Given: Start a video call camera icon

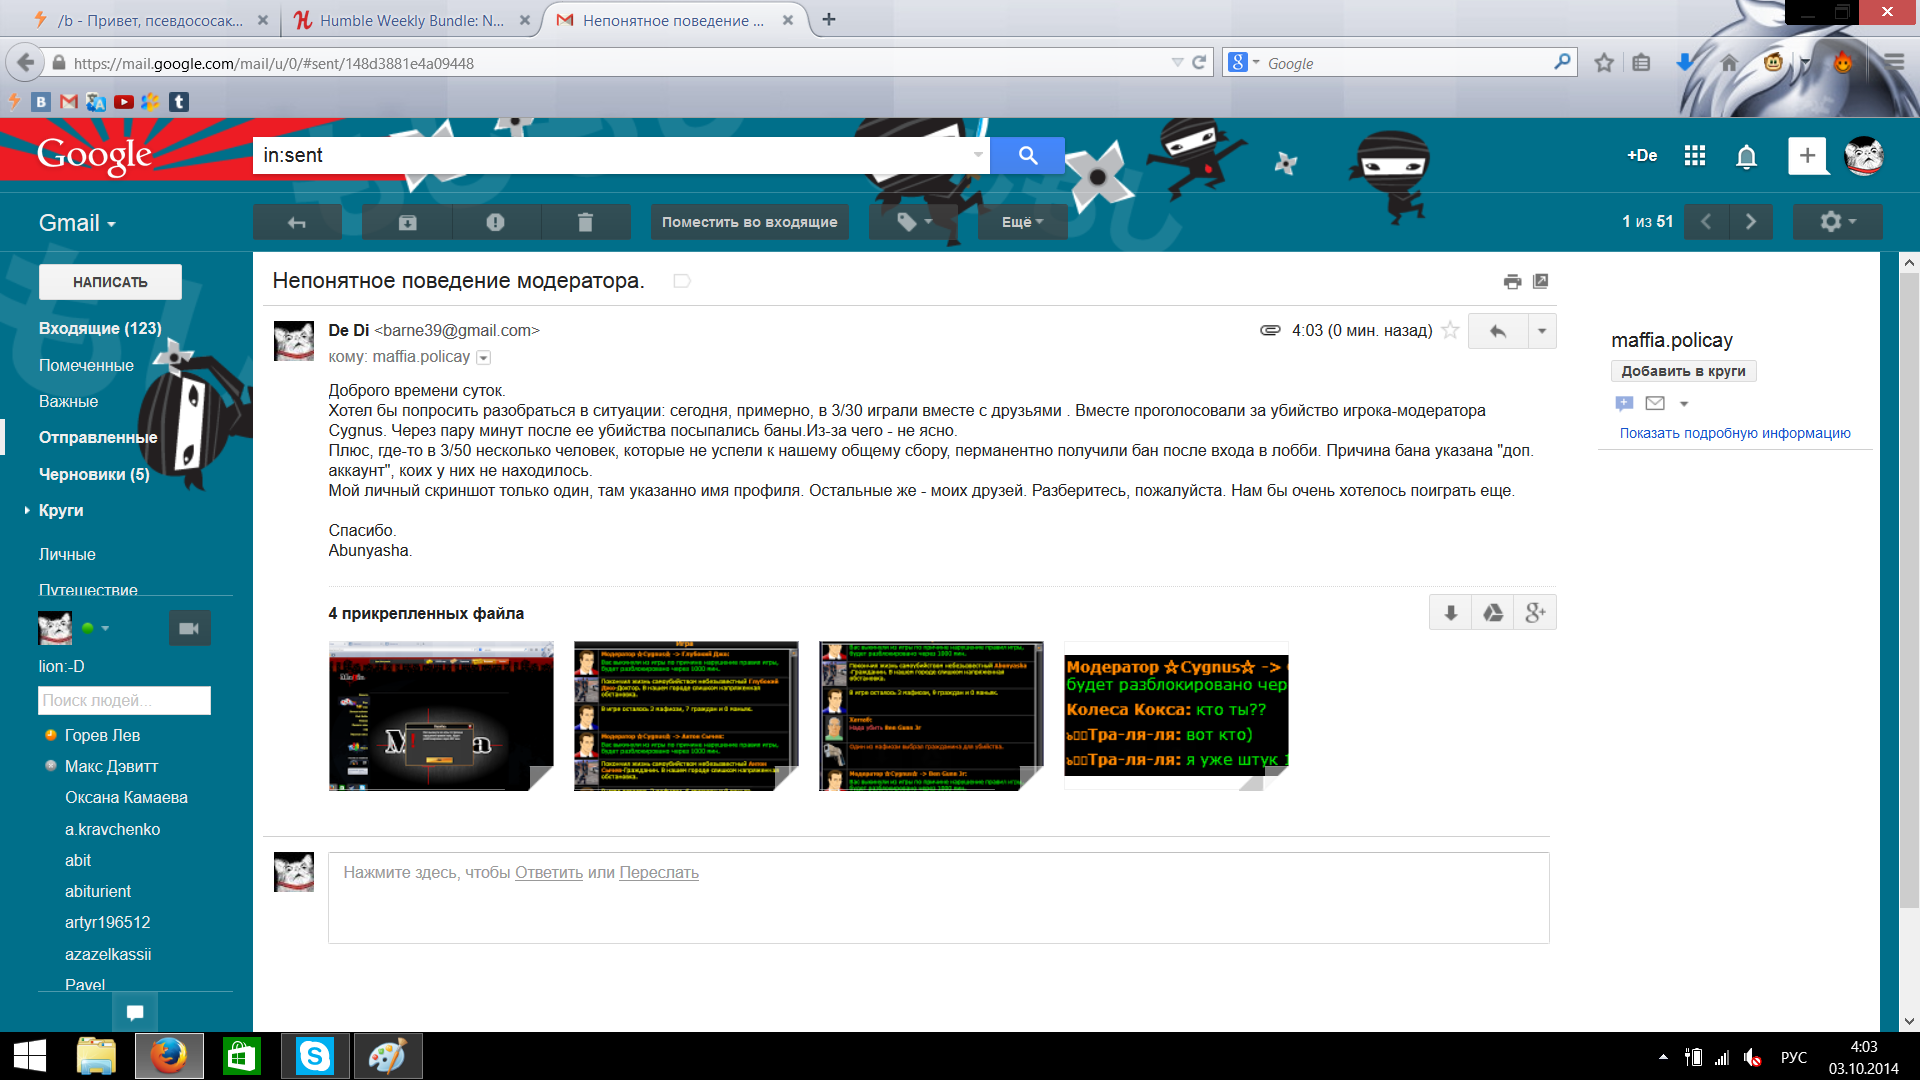Looking at the screenshot, I should tap(189, 628).
